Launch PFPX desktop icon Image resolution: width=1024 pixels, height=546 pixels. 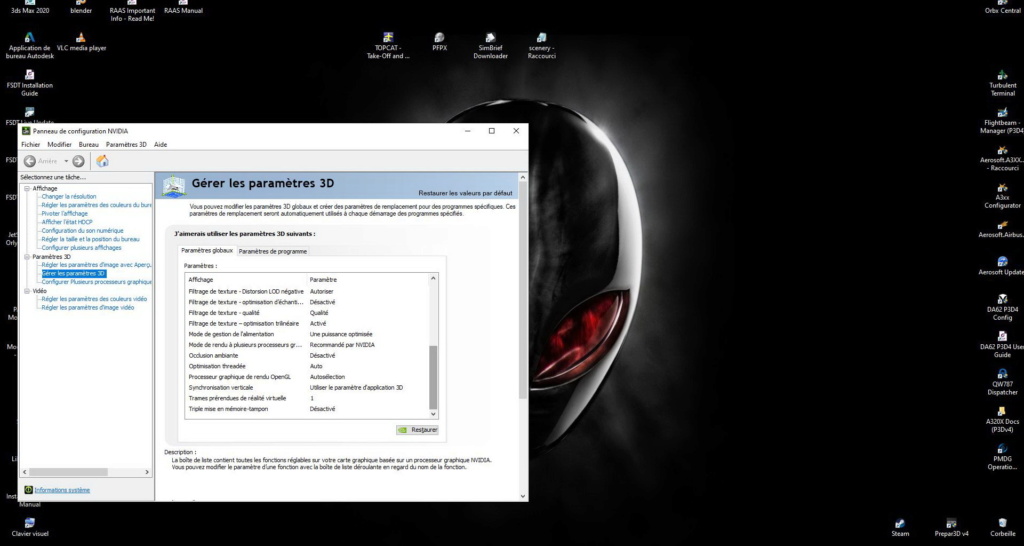click(440, 42)
